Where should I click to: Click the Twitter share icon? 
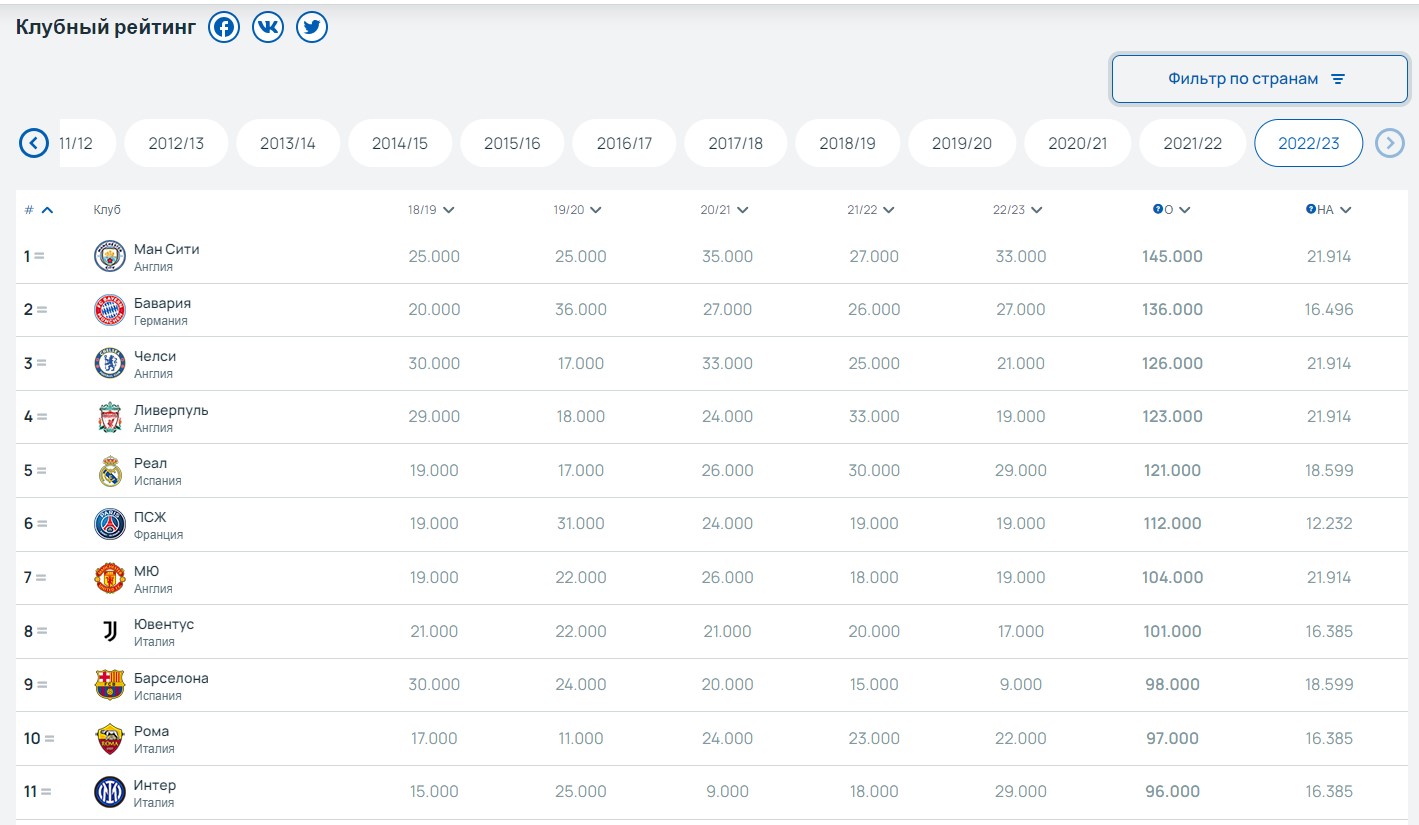pyautogui.click(x=312, y=27)
